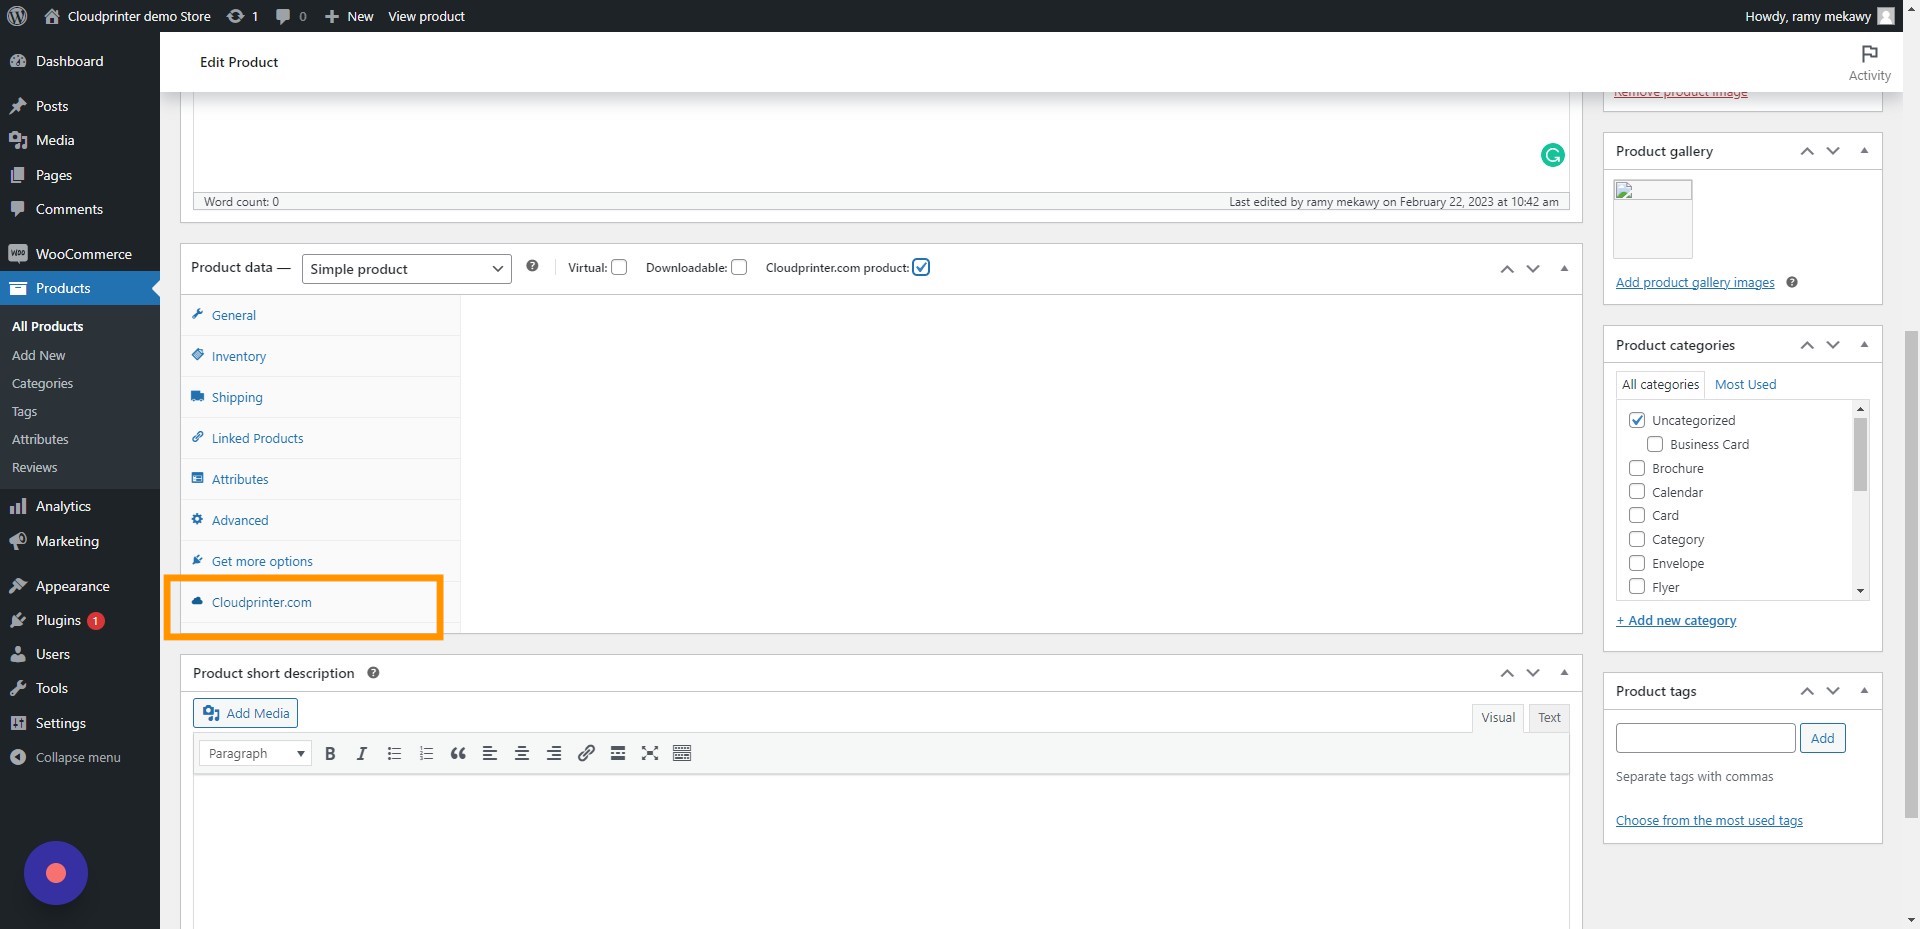Apply italic formatting in short description
1920x929 pixels.
(362, 753)
